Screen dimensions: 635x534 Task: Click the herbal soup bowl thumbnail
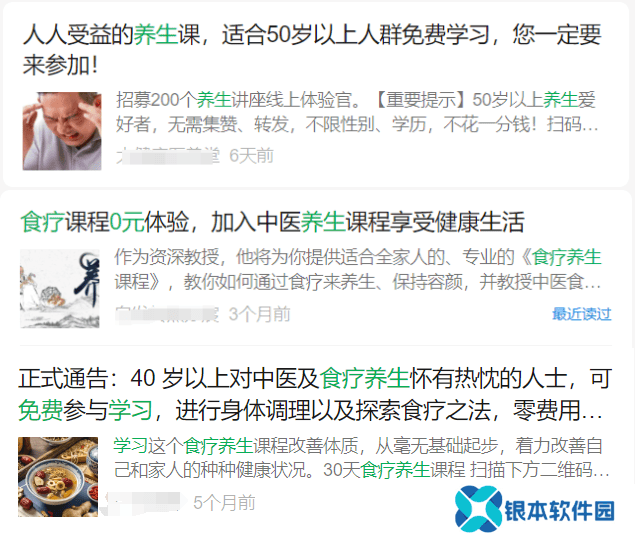point(58,477)
